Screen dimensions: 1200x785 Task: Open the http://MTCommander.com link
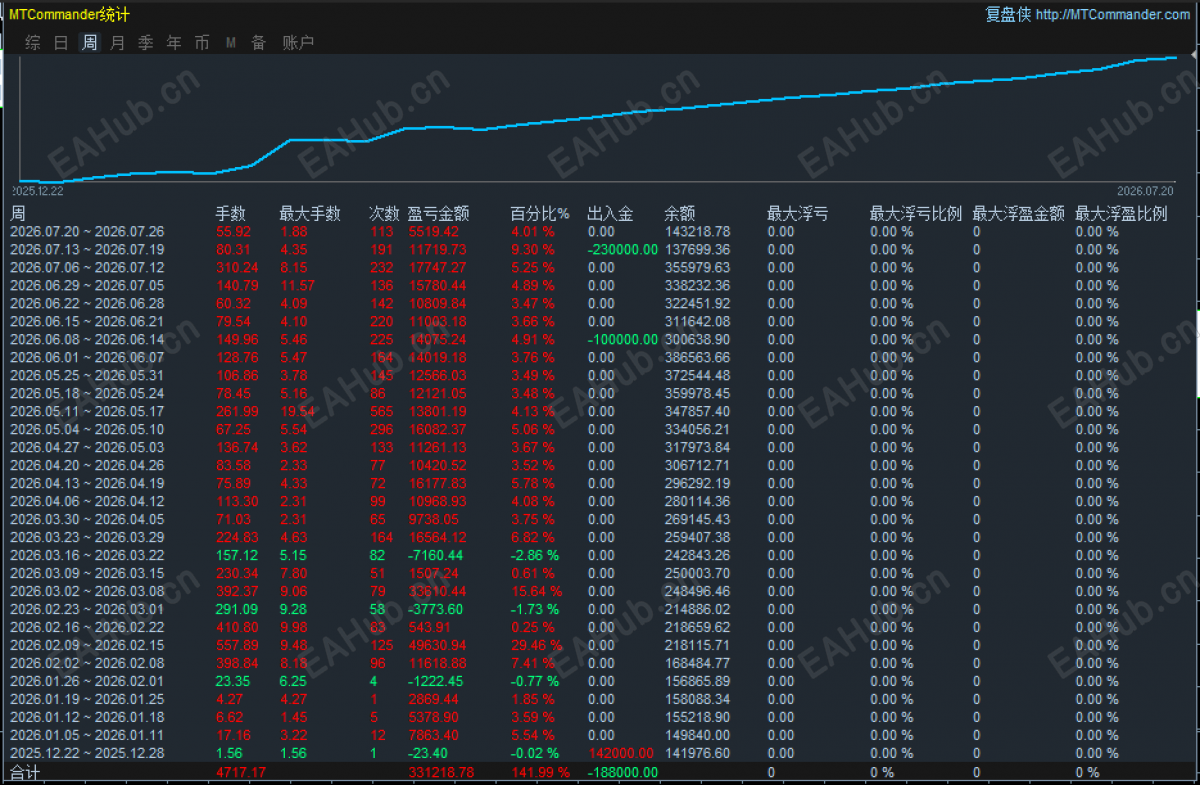[1113, 14]
